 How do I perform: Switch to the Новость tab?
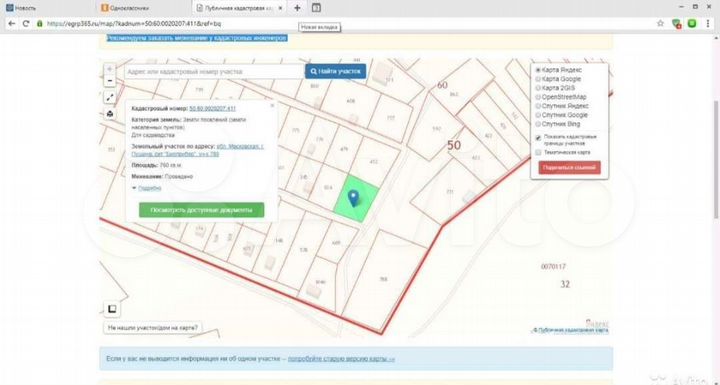point(49,8)
